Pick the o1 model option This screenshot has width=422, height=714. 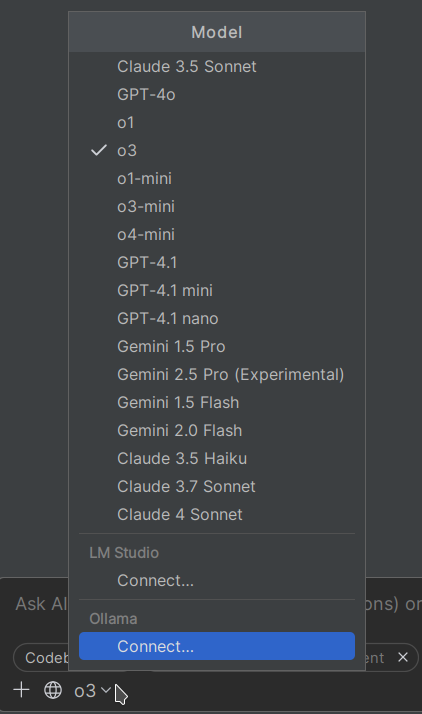(217, 122)
